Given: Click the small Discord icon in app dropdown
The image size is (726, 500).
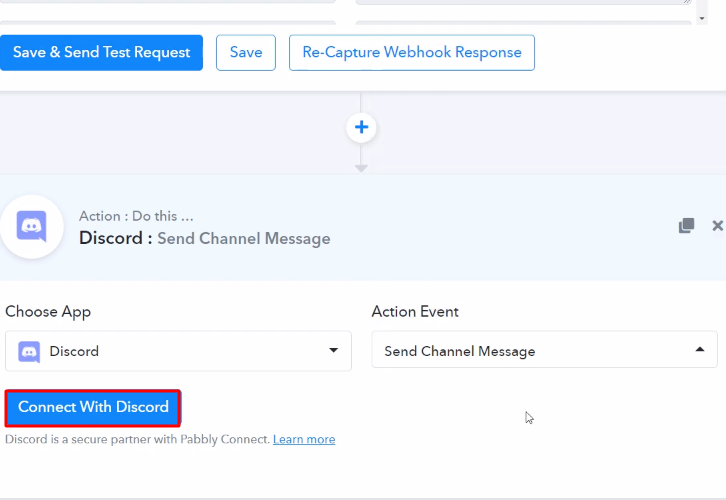Looking at the screenshot, I should click(29, 351).
